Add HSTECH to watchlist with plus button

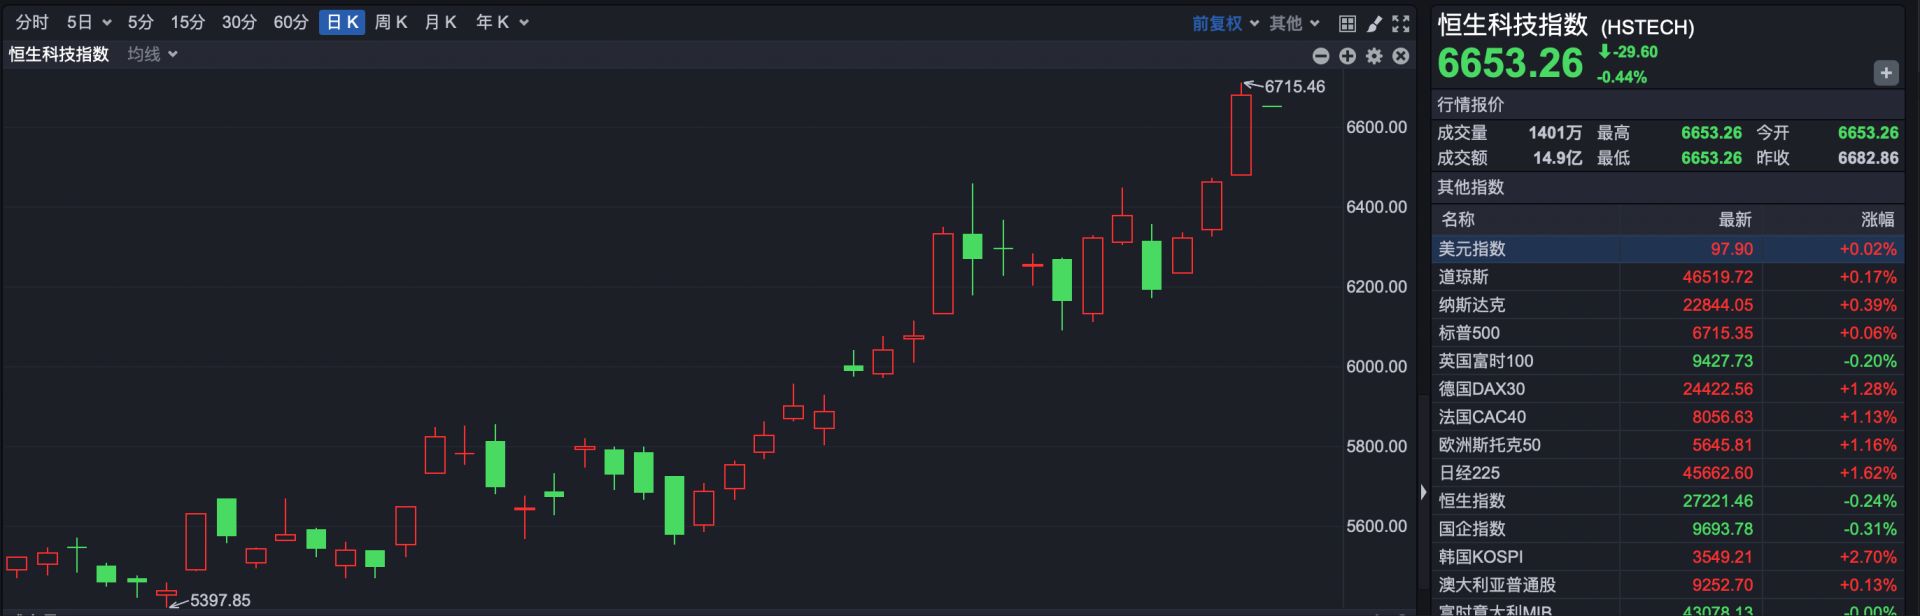(1885, 73)
